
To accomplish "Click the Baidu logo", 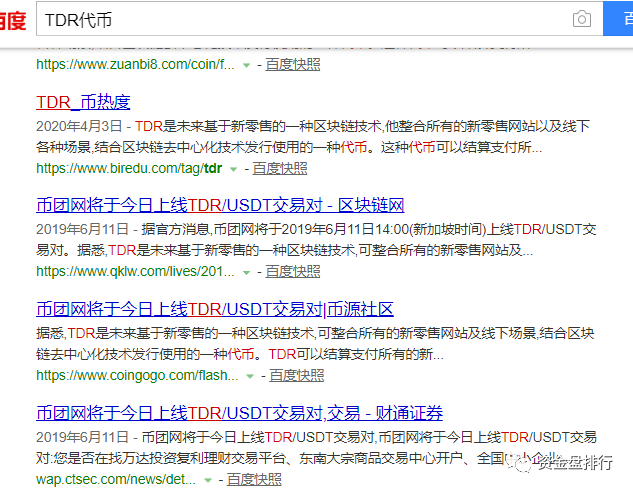I will click(x=13, y=21).
